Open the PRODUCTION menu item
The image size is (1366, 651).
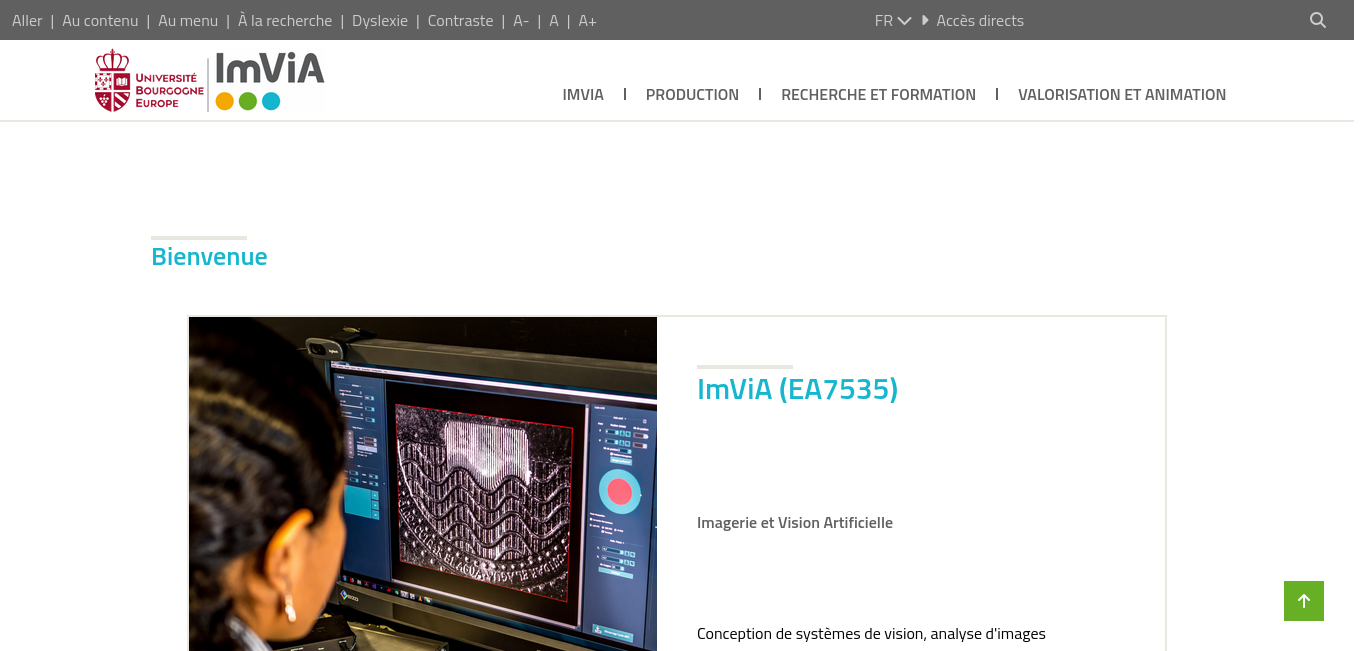coord(692,94)
